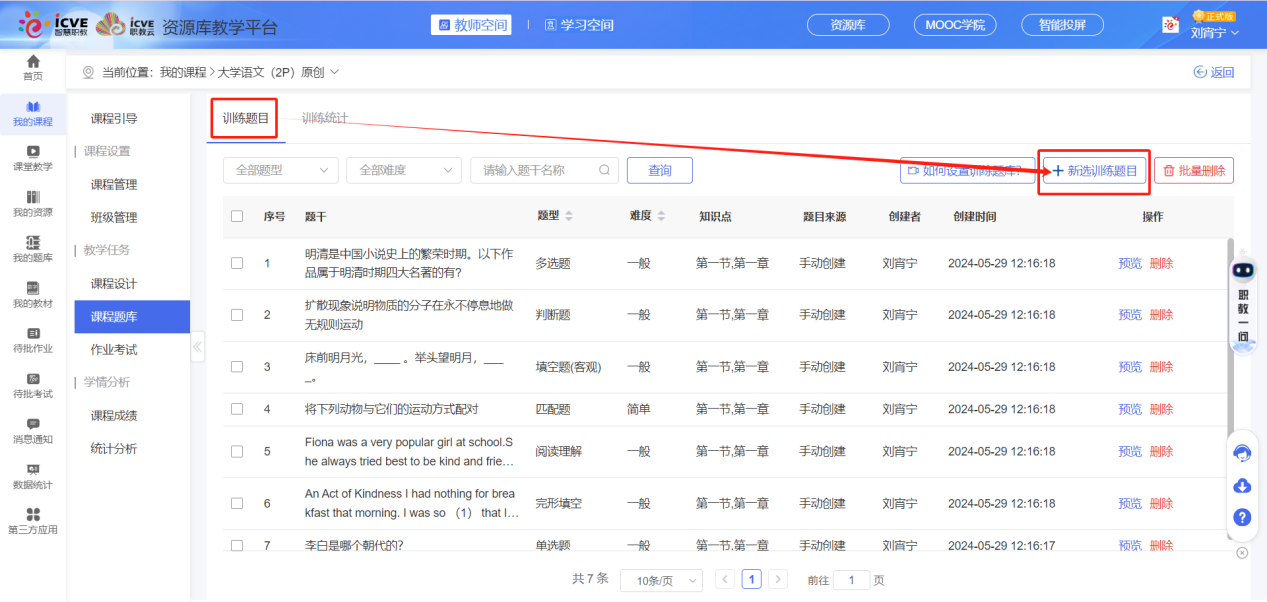Select the checkbox for row 4
The width and height of the screenshot is (1267, 602).
pos(237,409)
